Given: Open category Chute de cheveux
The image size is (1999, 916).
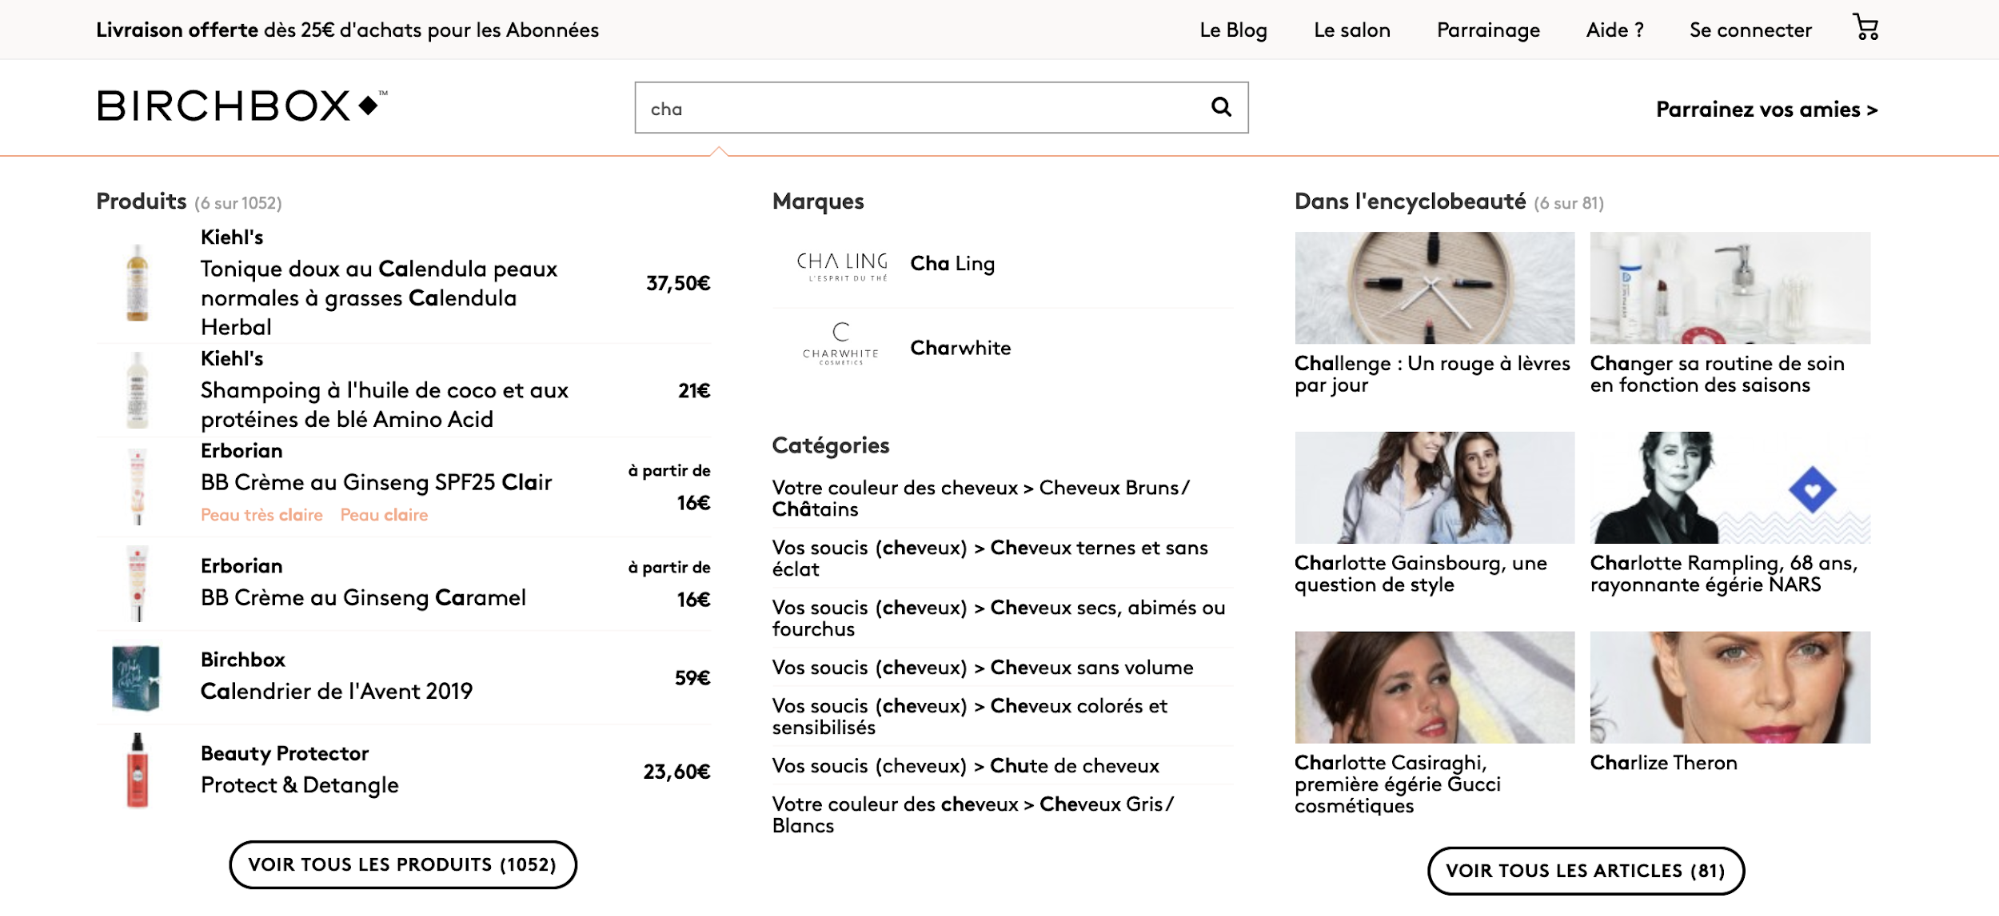Looking at the screenshot, I should click(x=966, y=766).
